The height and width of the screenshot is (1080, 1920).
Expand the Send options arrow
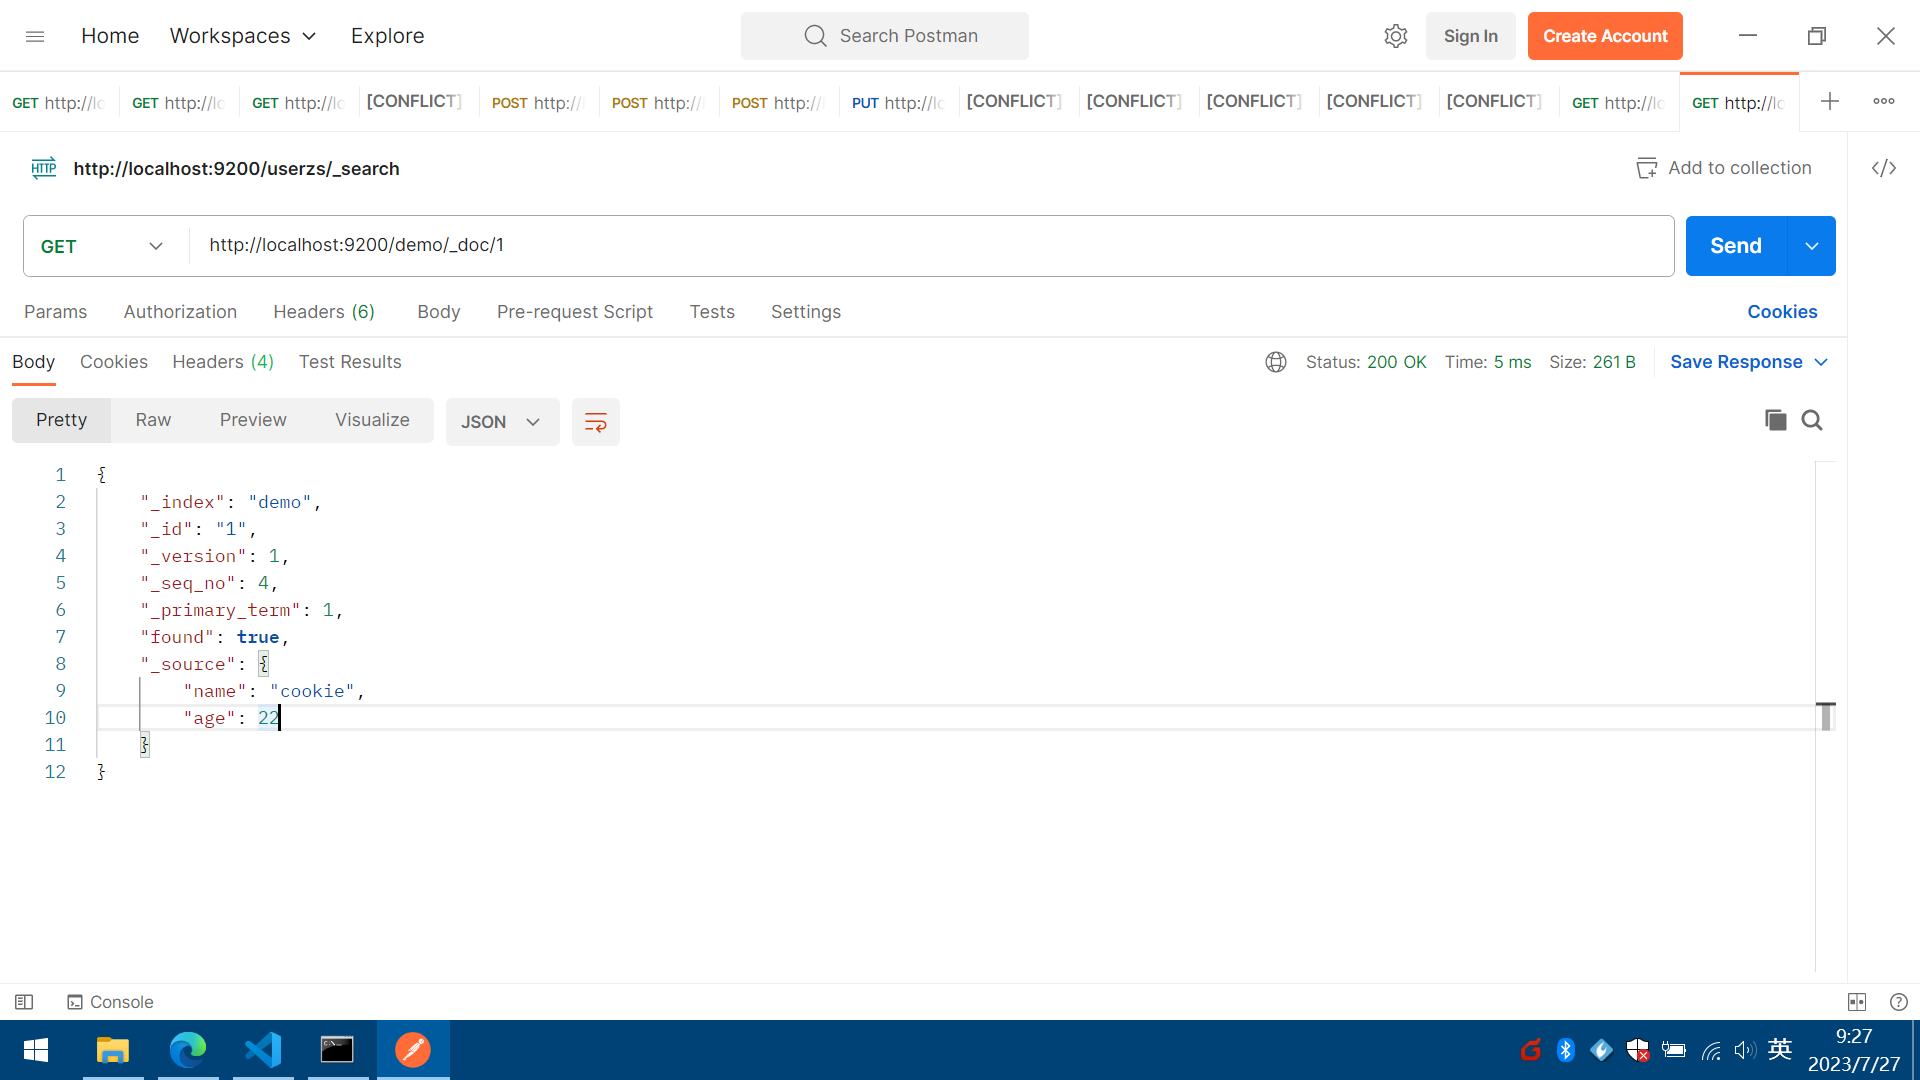pyautogui.click(x=1812, y=246)
